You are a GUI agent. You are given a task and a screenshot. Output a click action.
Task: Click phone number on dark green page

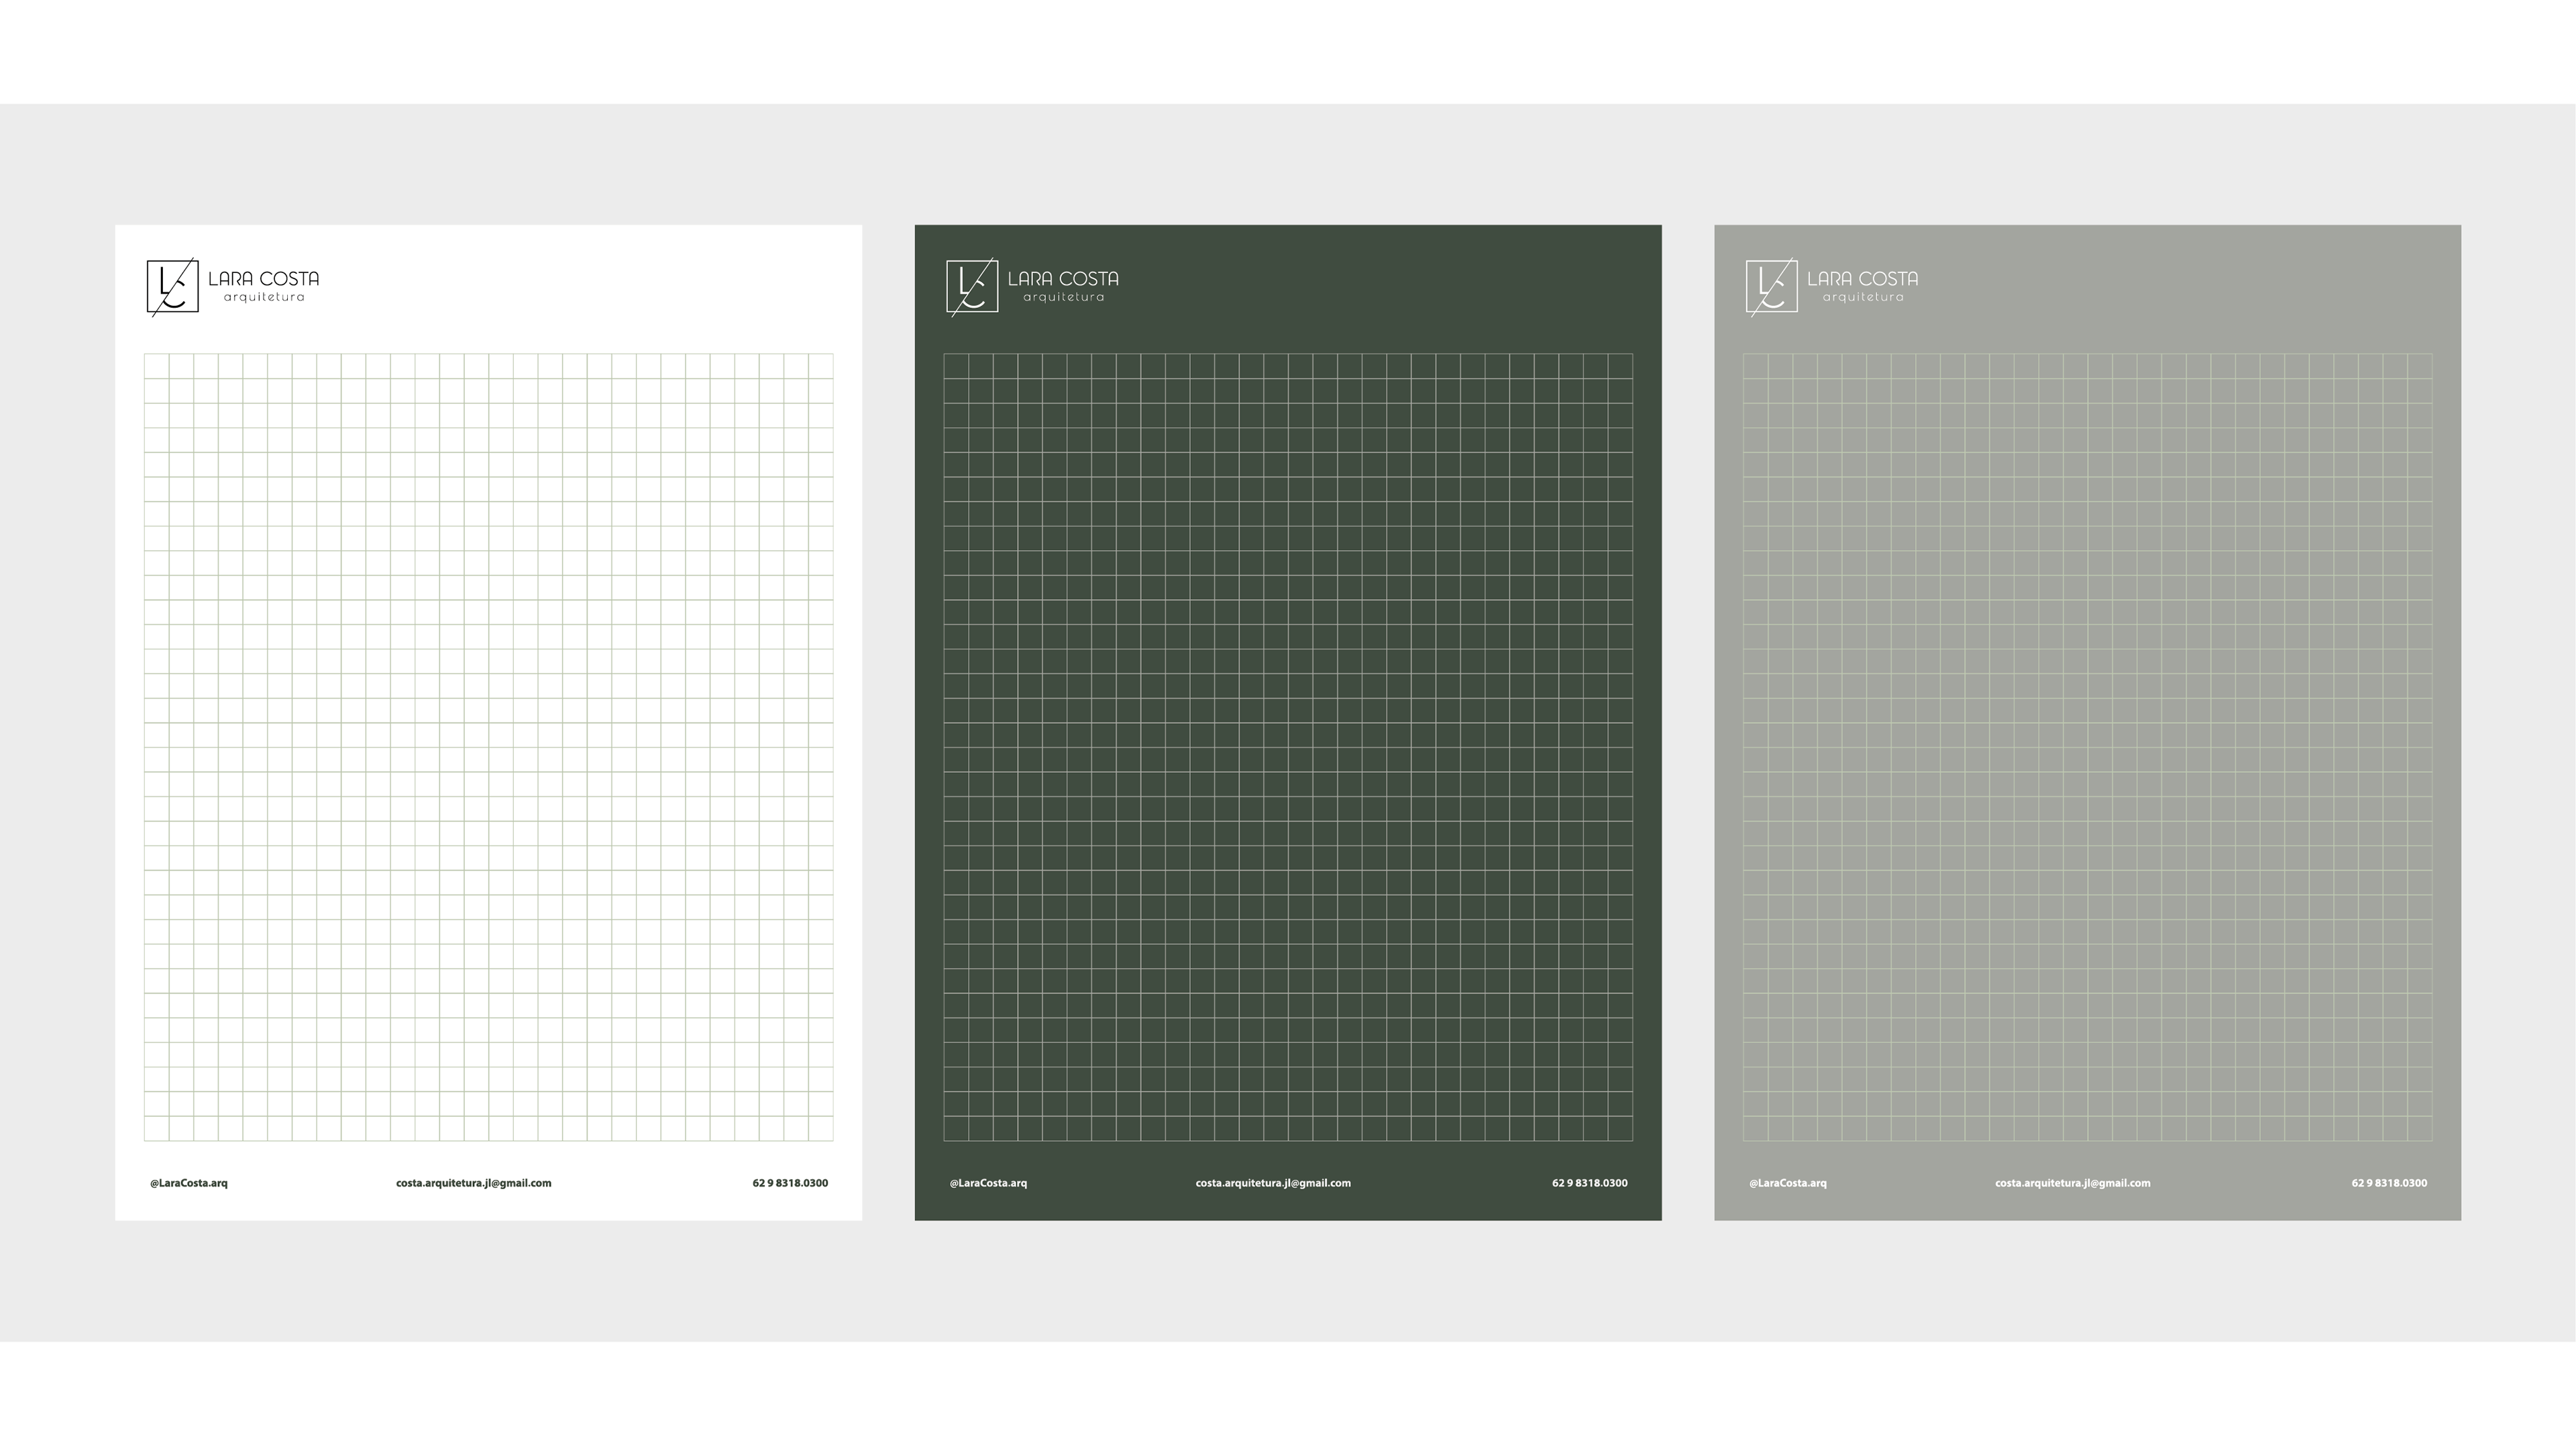pyautogui.click(x=1589, y=1183)
